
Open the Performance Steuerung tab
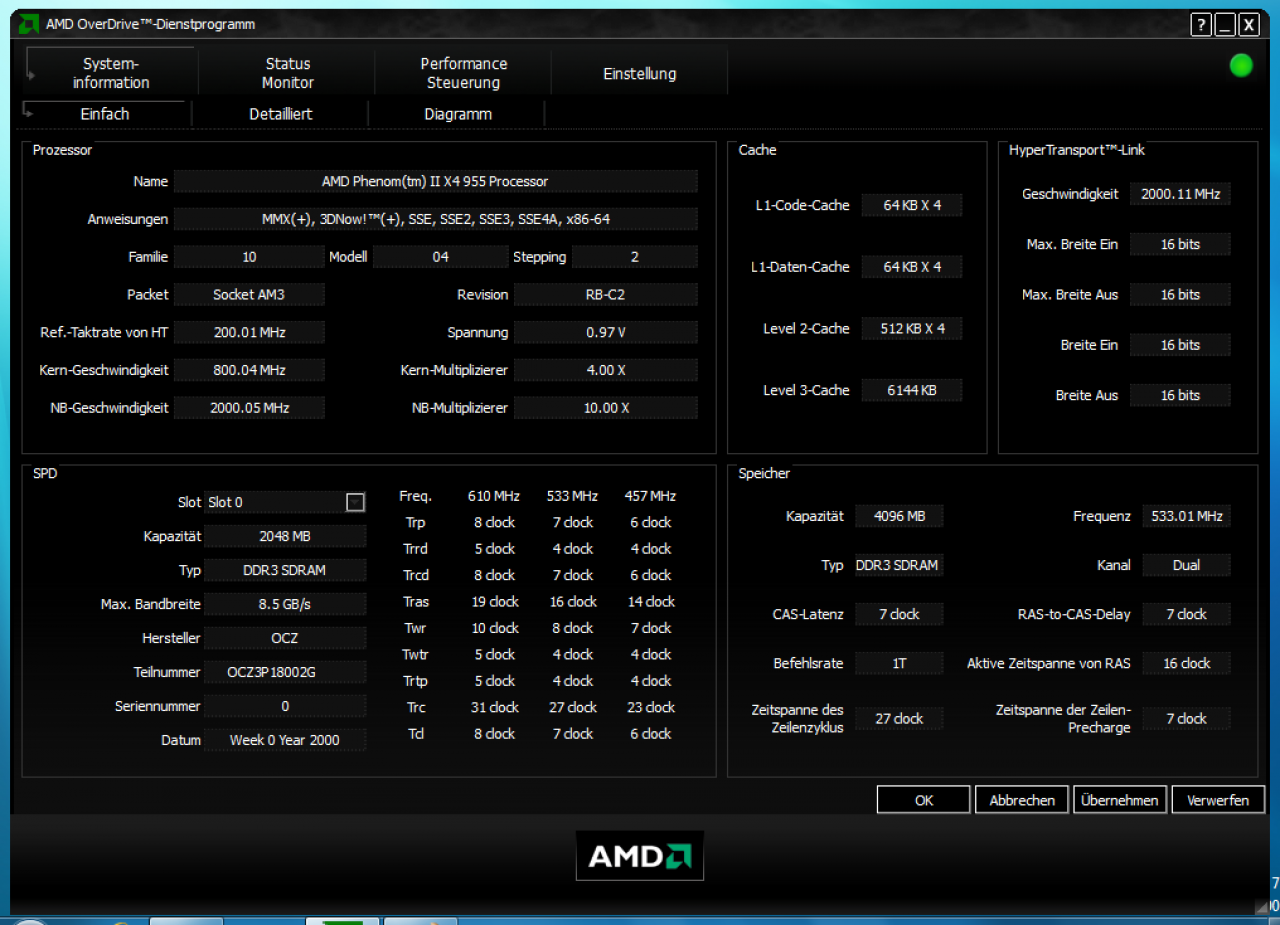(463, 73)
